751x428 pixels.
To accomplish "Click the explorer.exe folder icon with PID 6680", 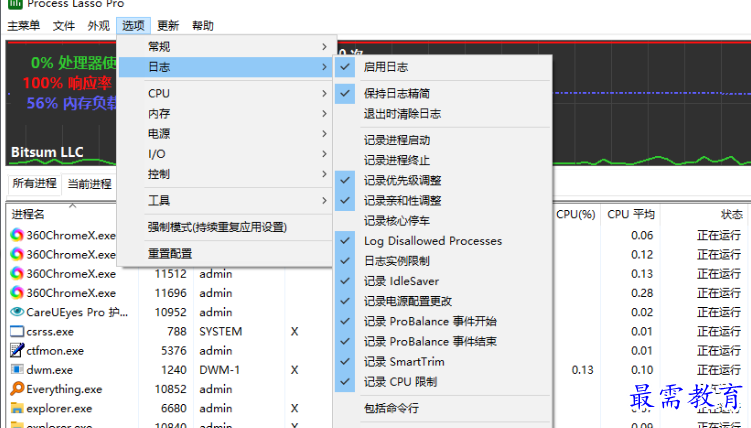I will (17, 408).
